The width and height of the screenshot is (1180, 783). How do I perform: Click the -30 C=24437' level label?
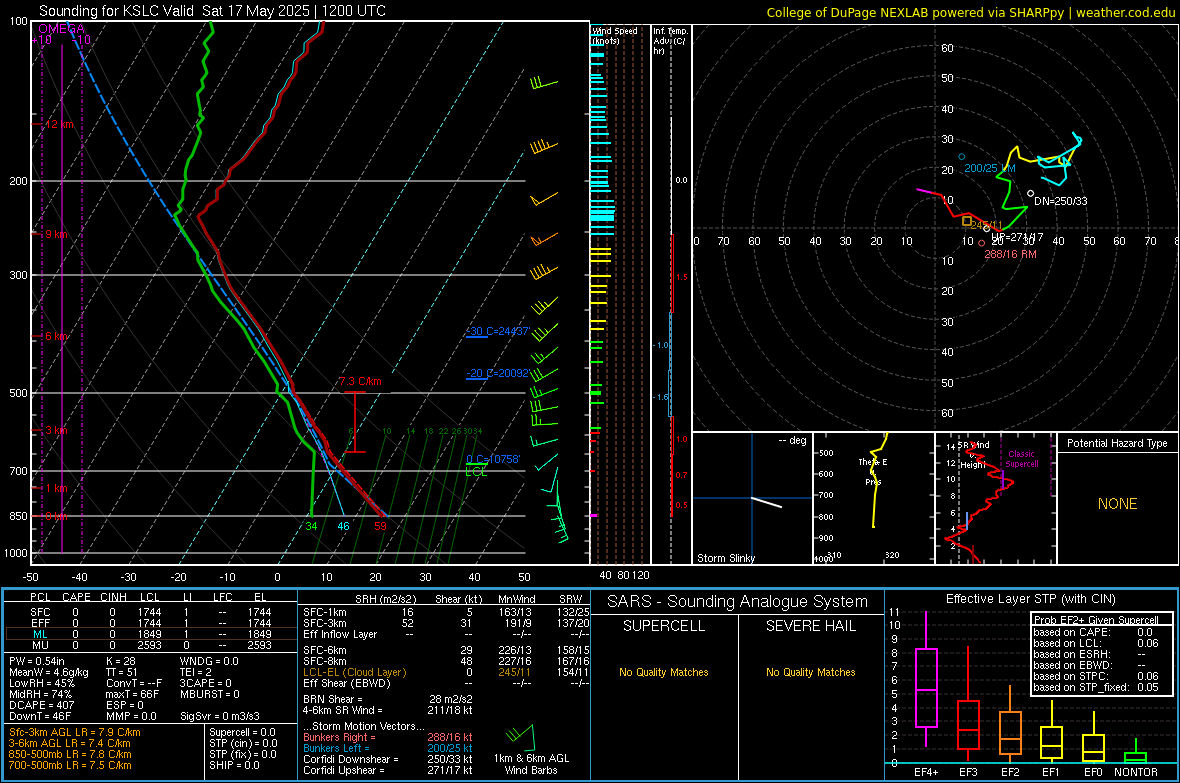[x=497, y=331]
